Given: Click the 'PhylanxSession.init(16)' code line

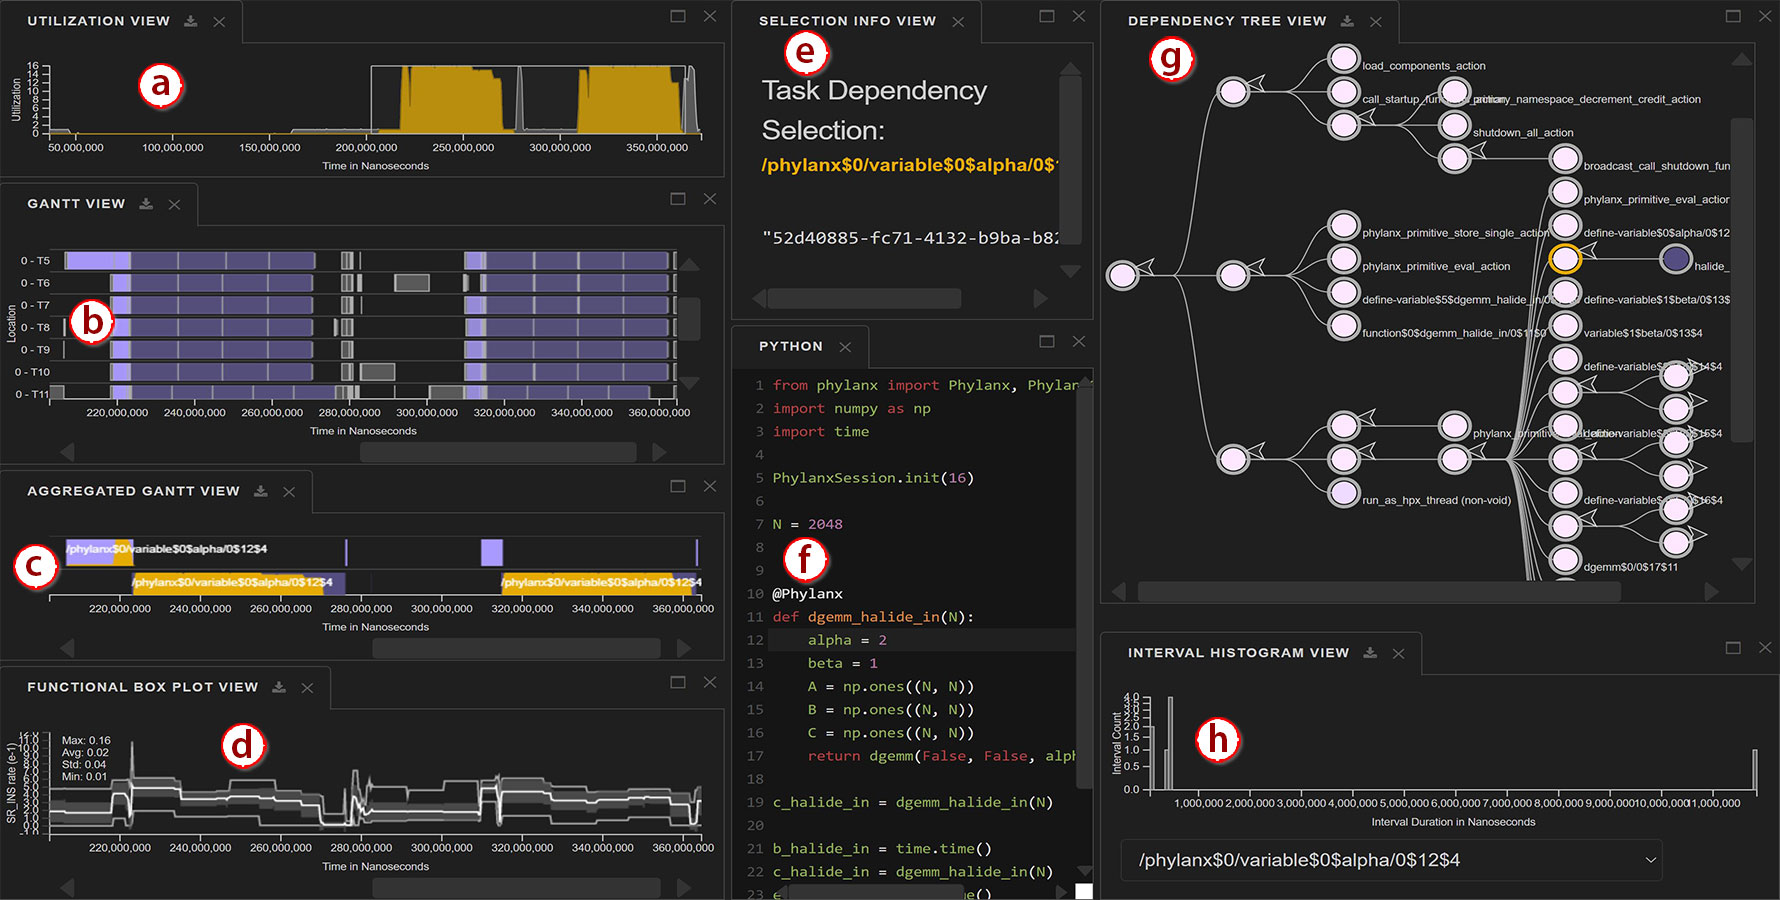Looking at the screenshot, I should (873, 478).
